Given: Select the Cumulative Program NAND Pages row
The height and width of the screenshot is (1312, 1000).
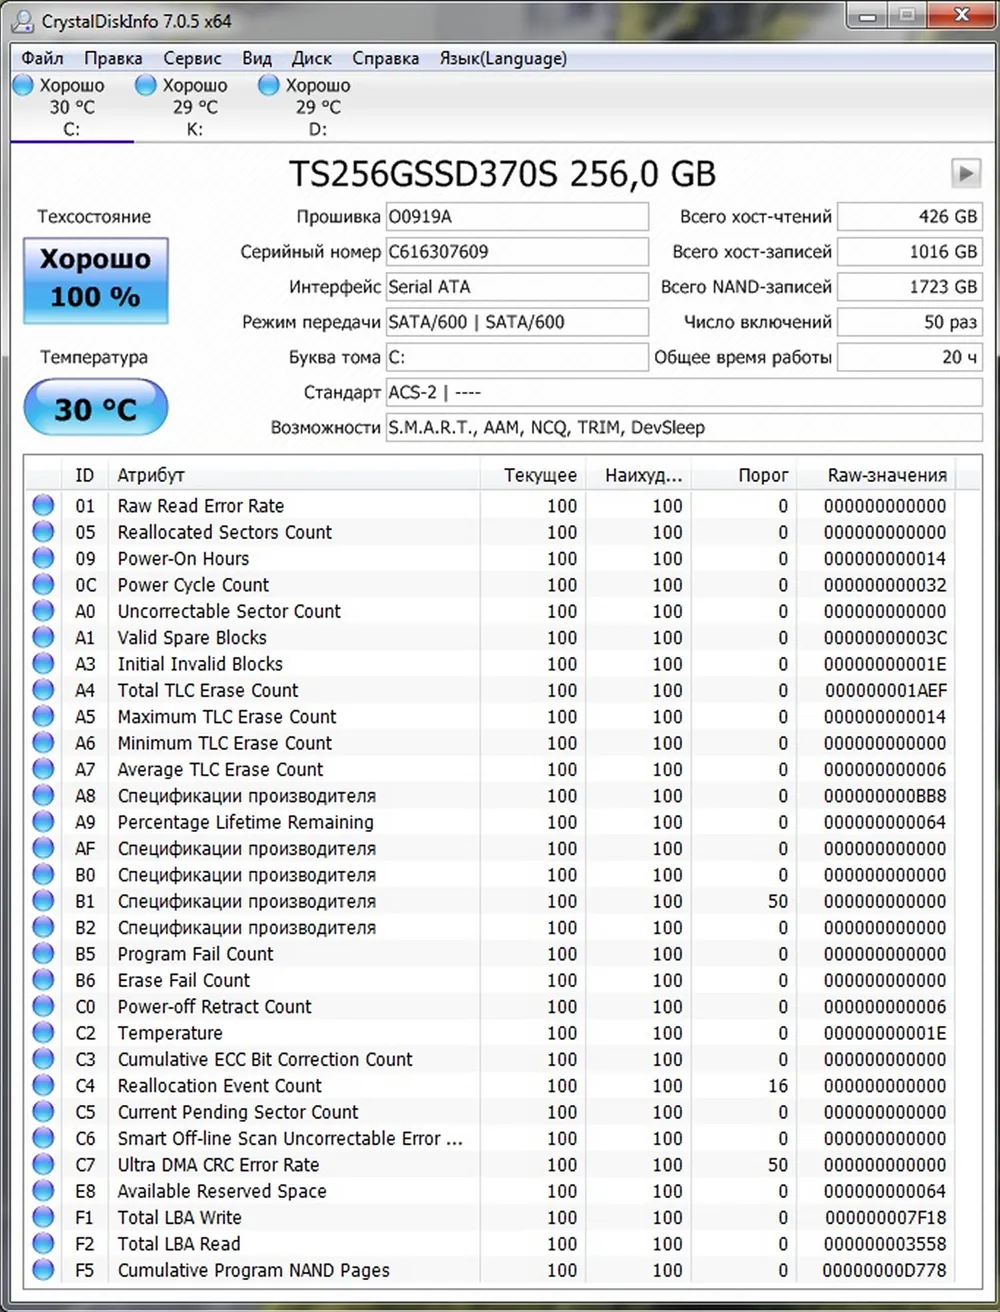Looking at the screenshot, I should [490, 1270].
